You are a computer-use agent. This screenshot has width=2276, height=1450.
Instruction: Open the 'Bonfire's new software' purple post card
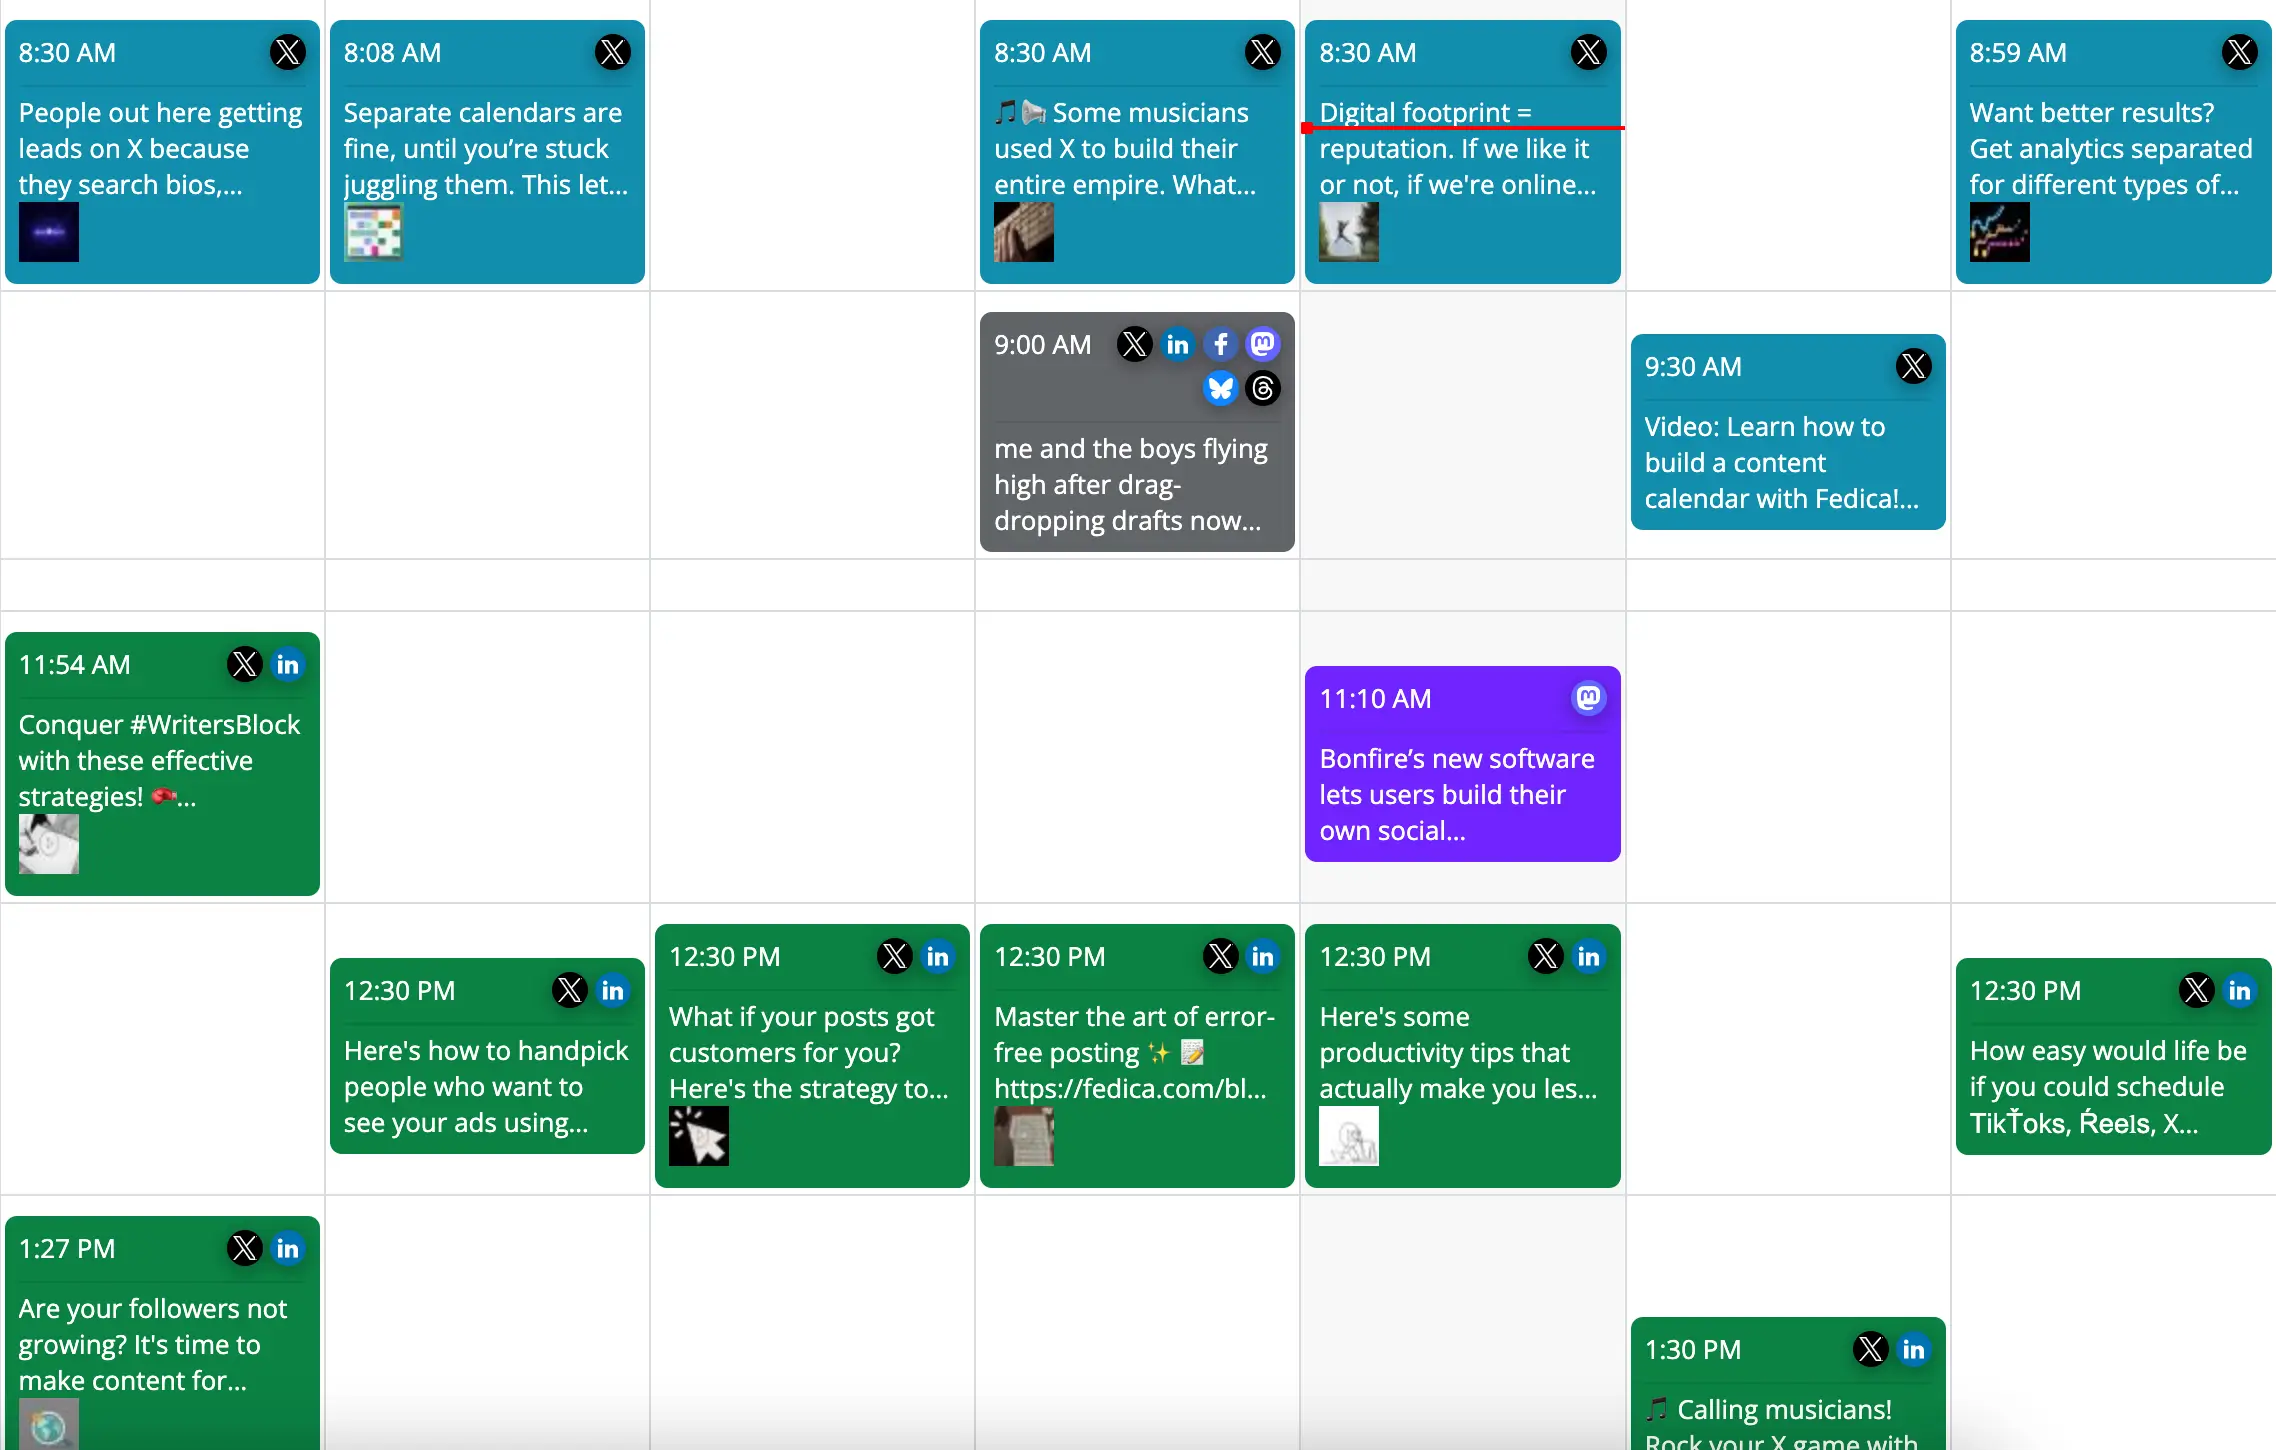coord(1460,794)
